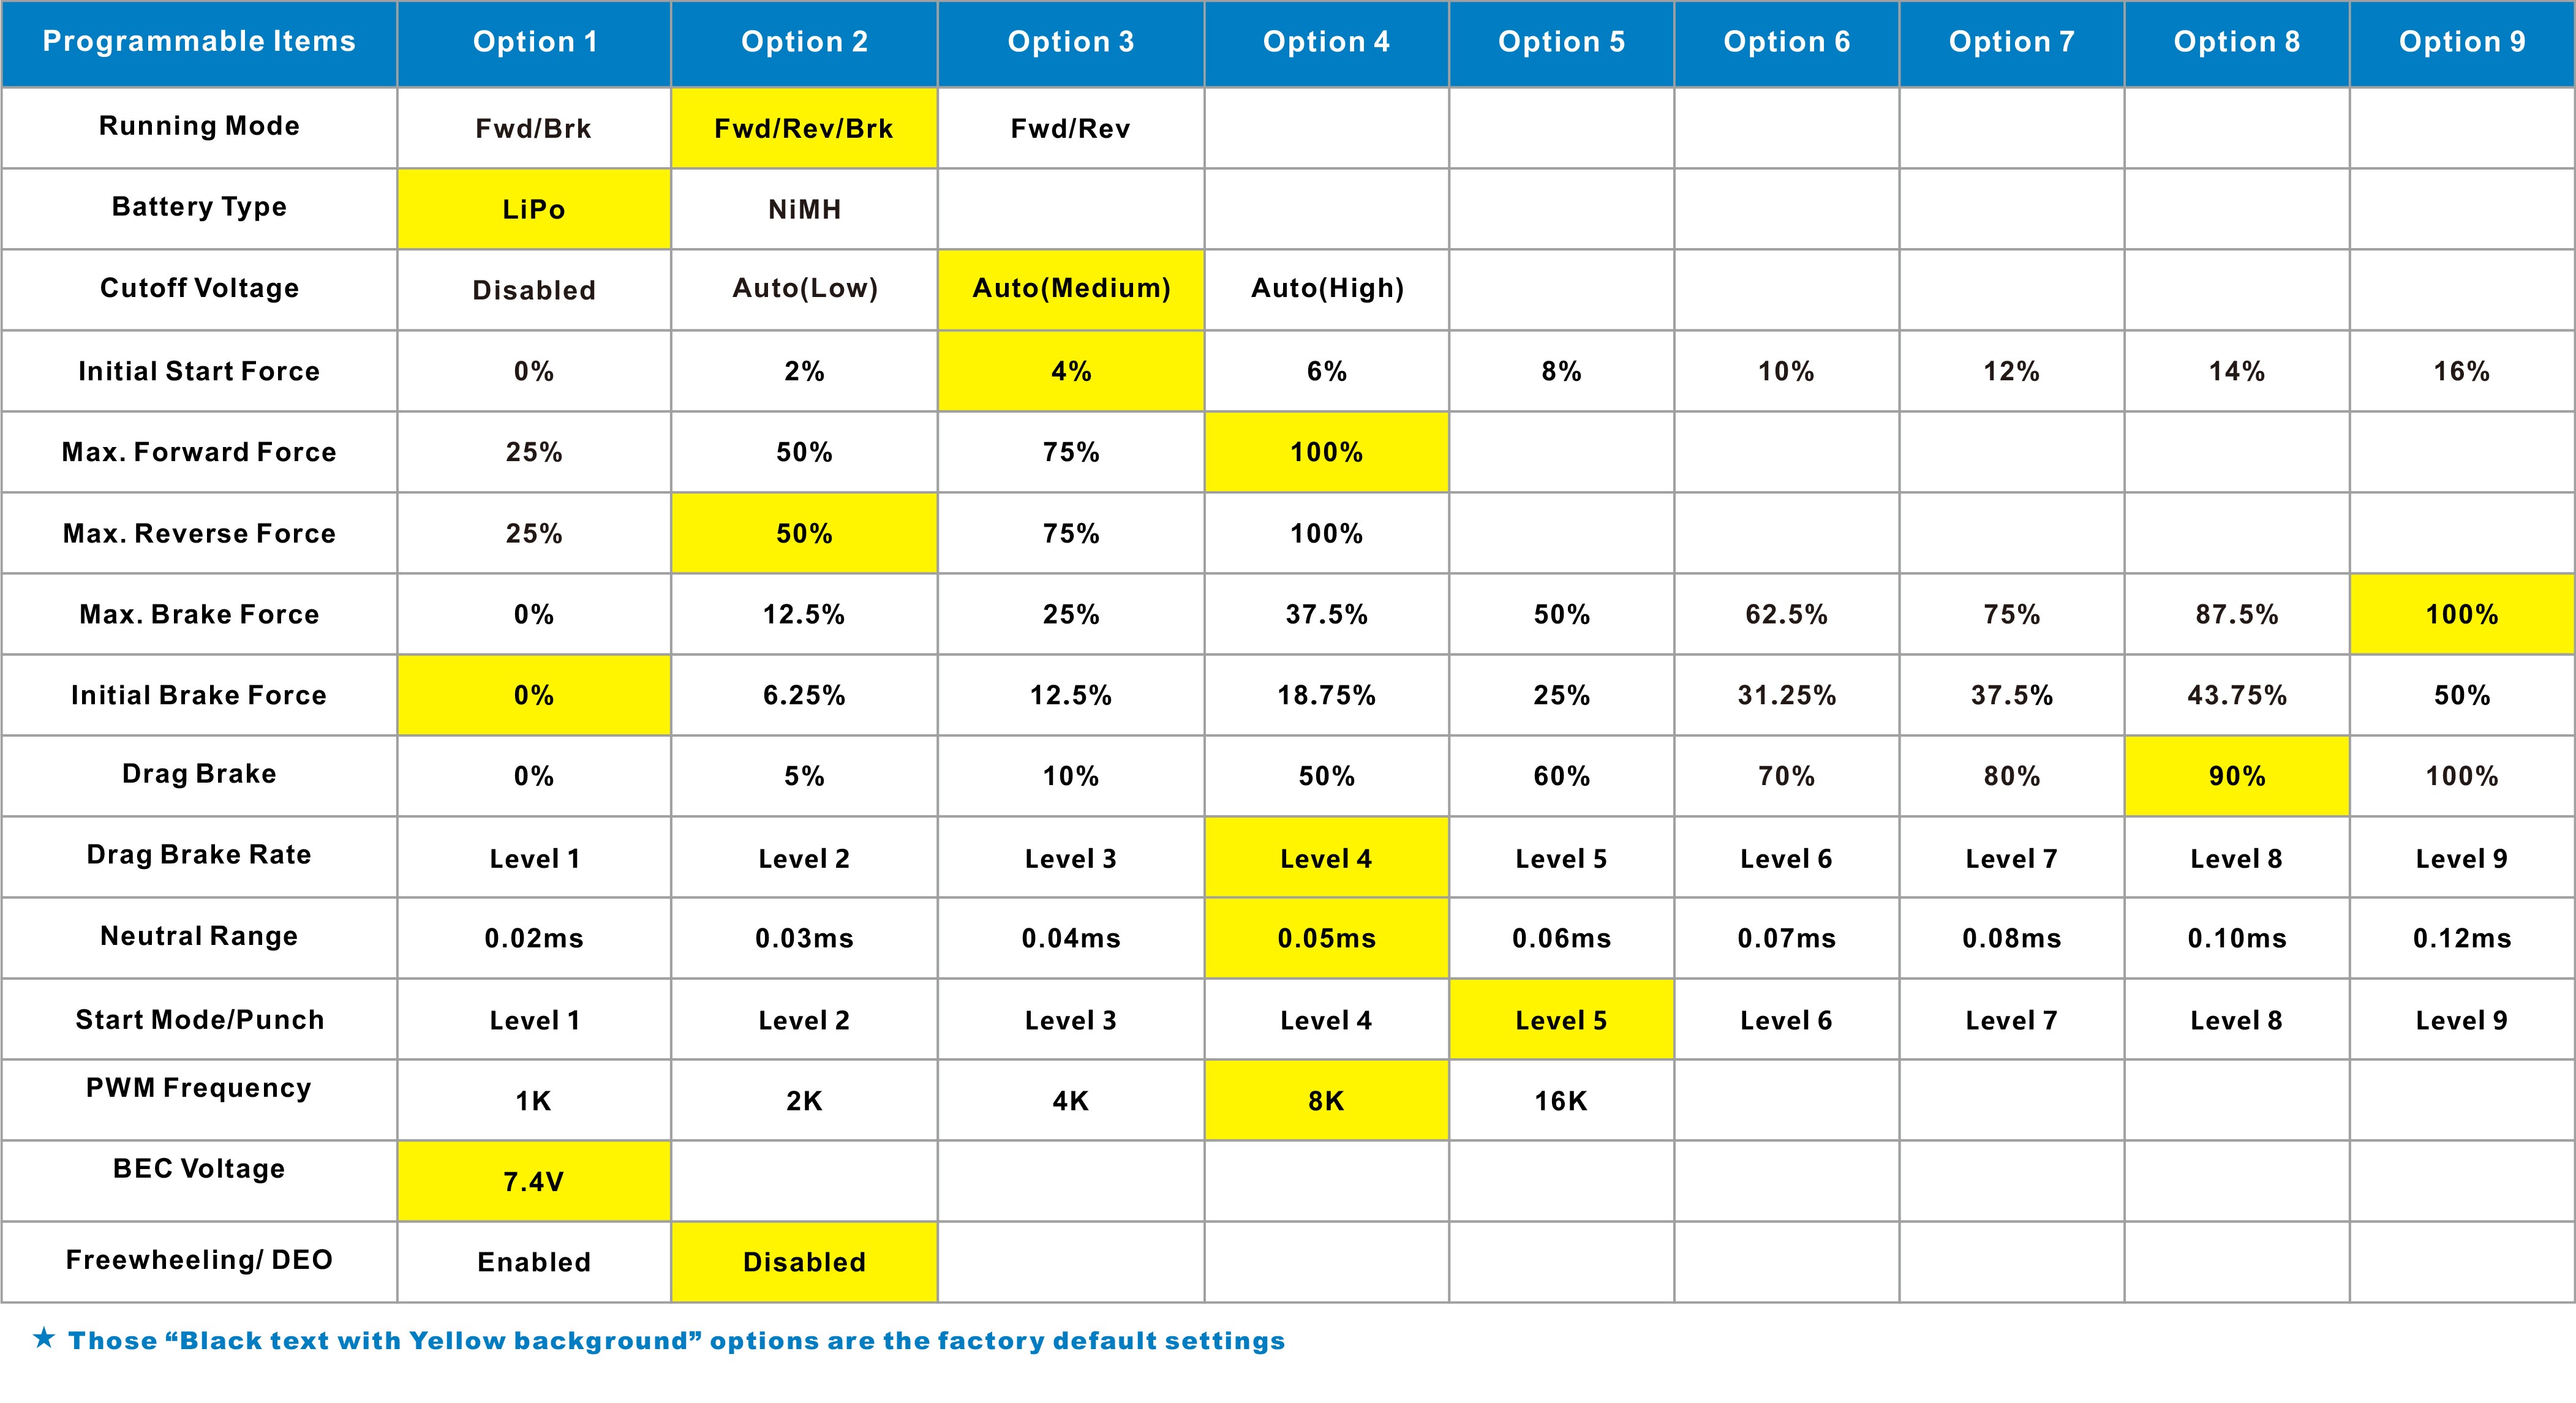
Task: Click the "Option 5" column header
Action: (1561, 42)
